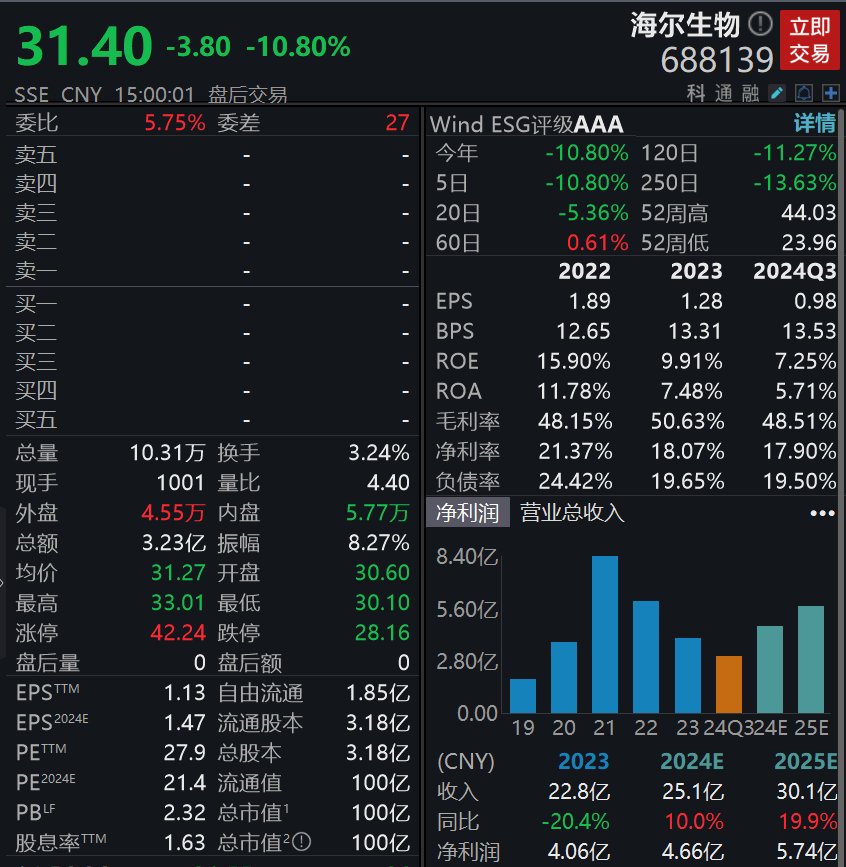This screenshot has height=867, width=846.
Task: Select the 2023 ROE value 9.91%
Action: [692, 361]
